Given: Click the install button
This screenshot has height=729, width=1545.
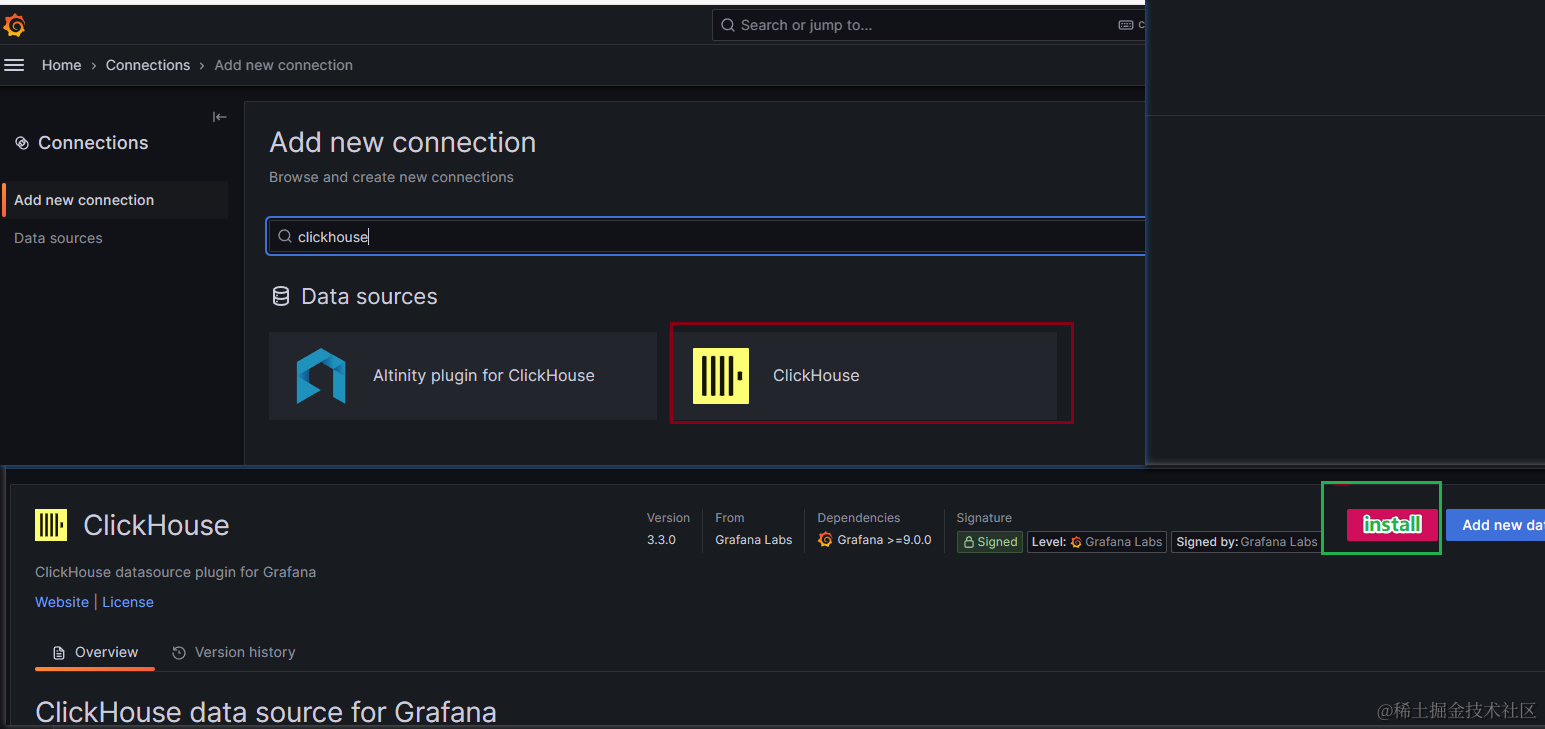Looking at the screenshot, I should click(1392, 525).
